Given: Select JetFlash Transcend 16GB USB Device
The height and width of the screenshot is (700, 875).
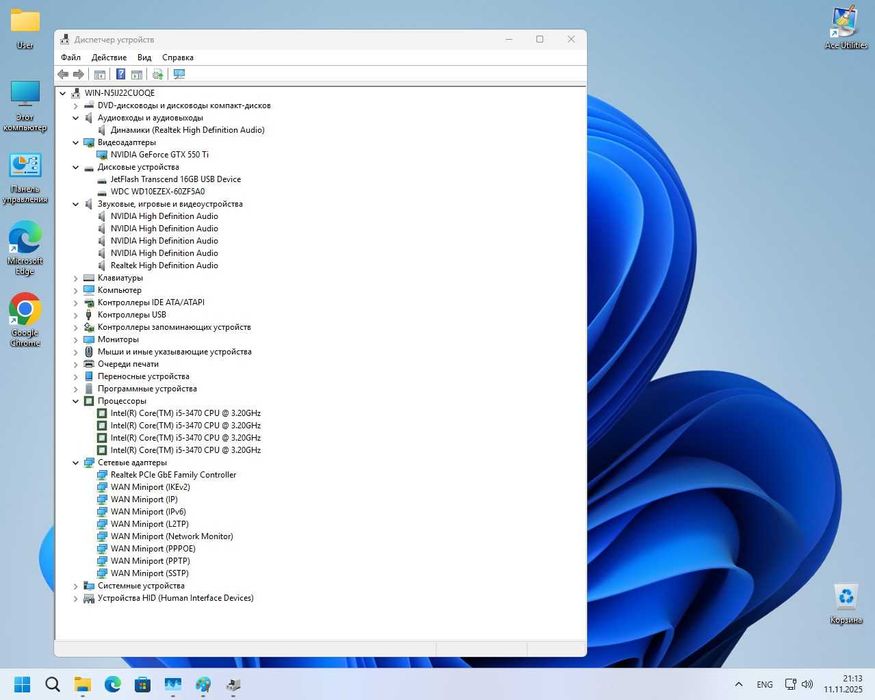Looking at the screenshot, I should point(175,179).
